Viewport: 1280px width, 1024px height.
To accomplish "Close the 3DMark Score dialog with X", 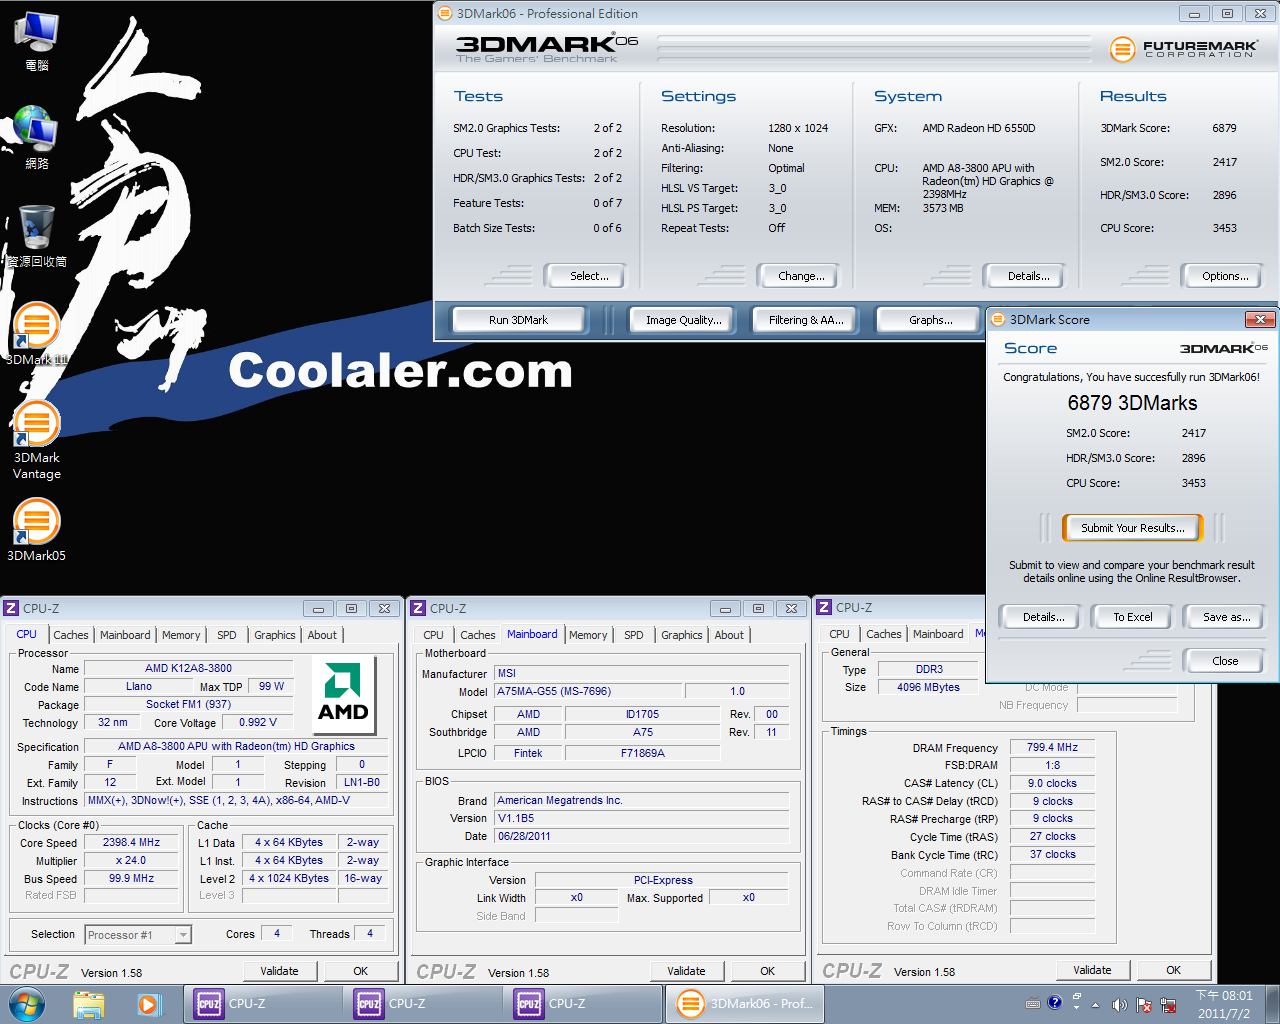I will pos(1260,320).
